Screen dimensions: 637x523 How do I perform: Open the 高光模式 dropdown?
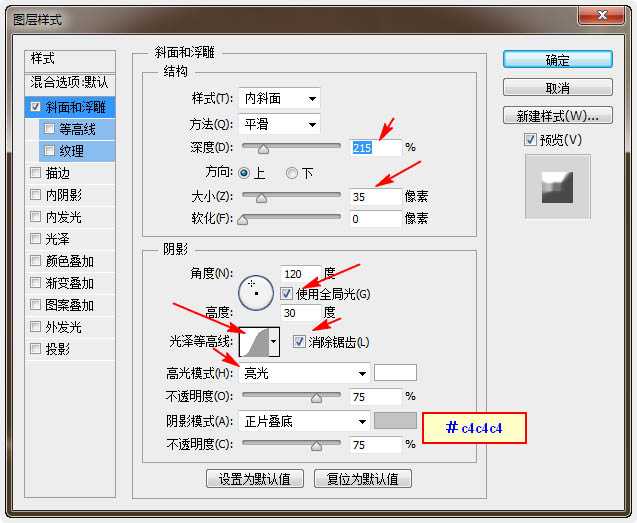coord(304,373)
